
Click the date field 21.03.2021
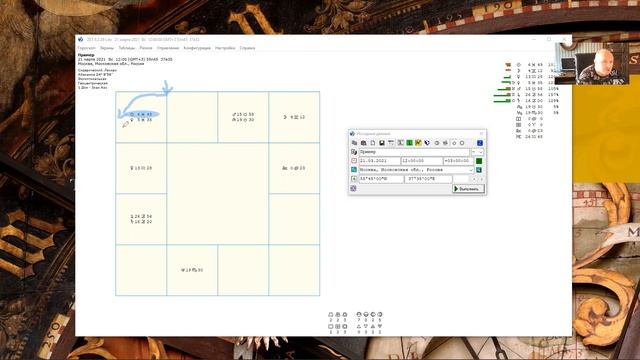tap(379, 161)
